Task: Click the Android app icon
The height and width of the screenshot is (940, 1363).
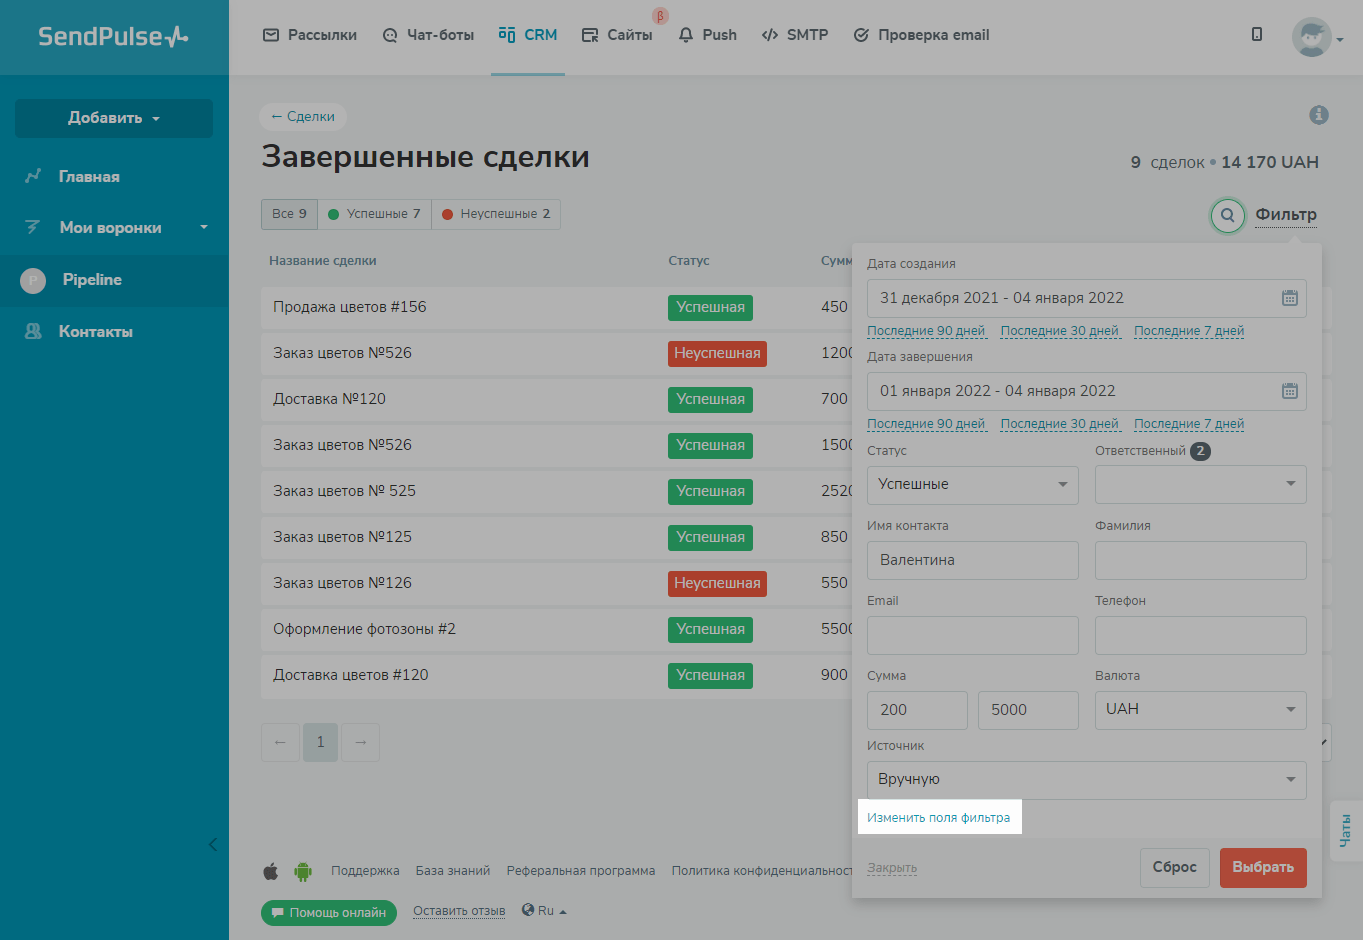Action: pyautogui.click(x=302, y=871)
